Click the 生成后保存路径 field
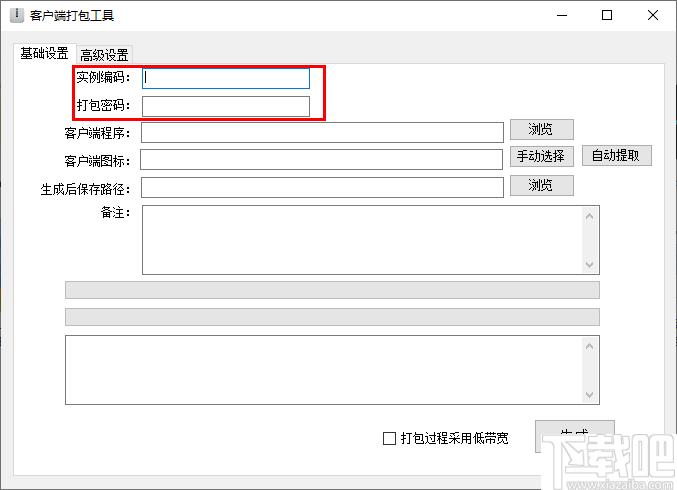Viewport: 677px width, 490px height. pos(322,187)
